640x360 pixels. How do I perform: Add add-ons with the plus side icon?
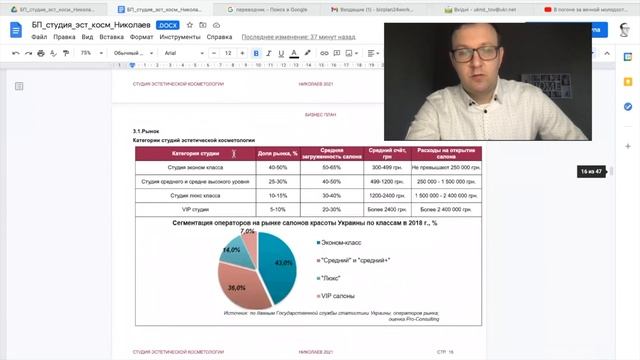coord(628,146)
